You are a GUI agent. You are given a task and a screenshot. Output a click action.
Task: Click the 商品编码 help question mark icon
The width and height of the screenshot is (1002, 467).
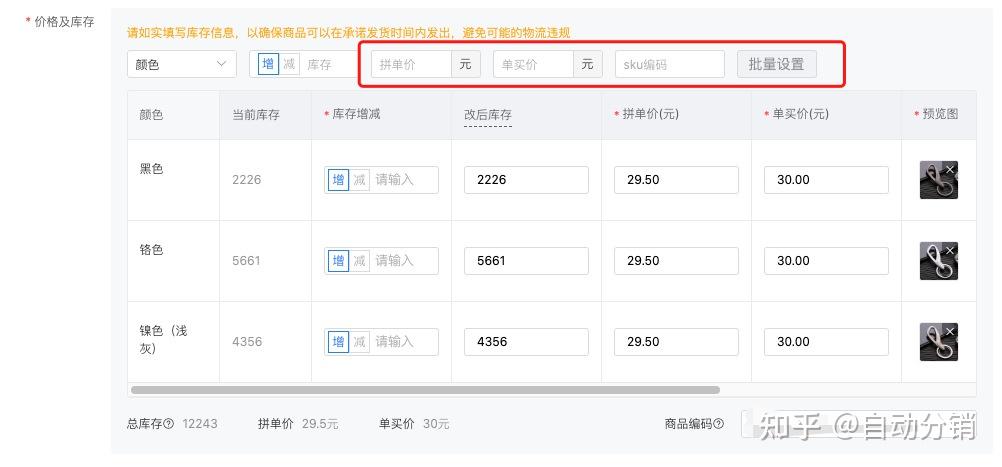(720, 424)
